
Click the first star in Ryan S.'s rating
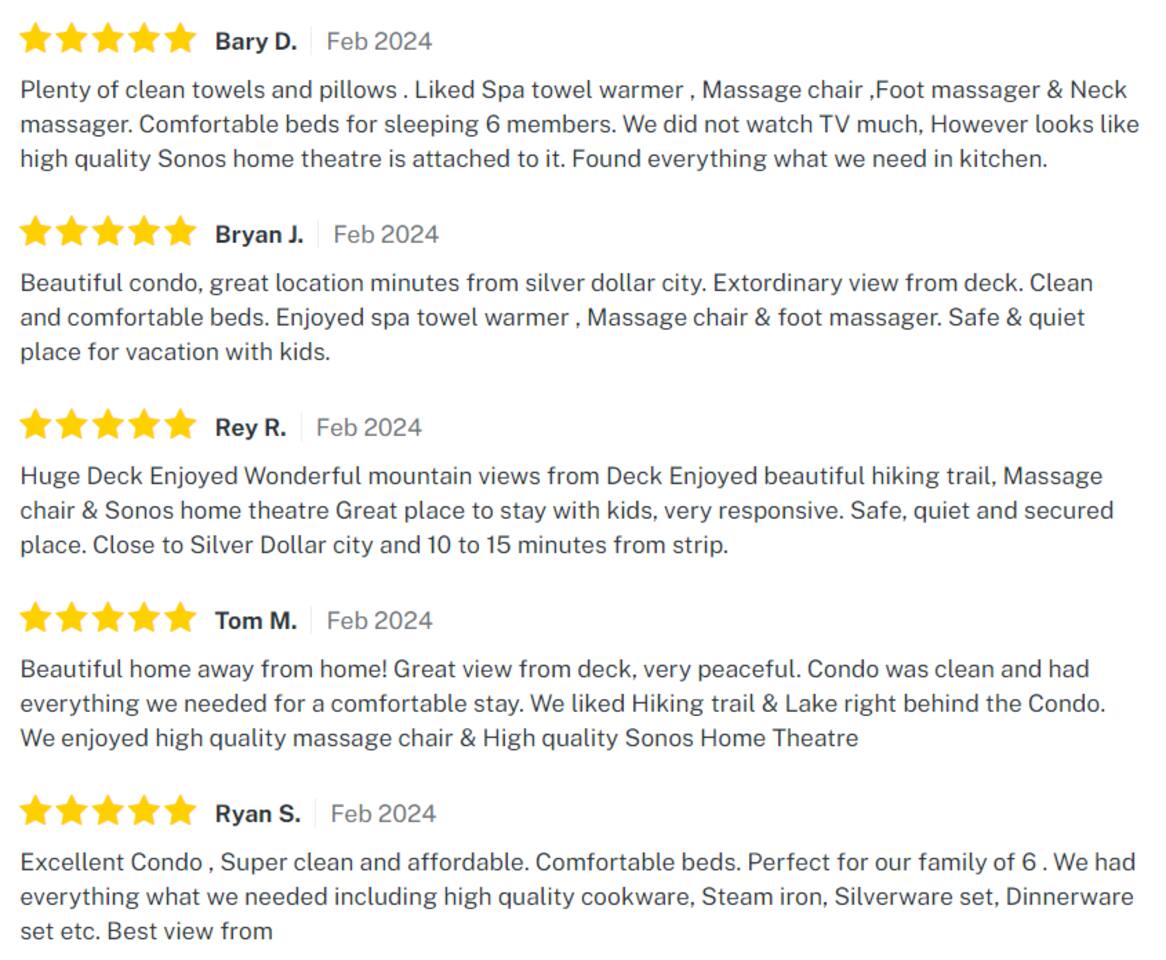pos(35,812)
